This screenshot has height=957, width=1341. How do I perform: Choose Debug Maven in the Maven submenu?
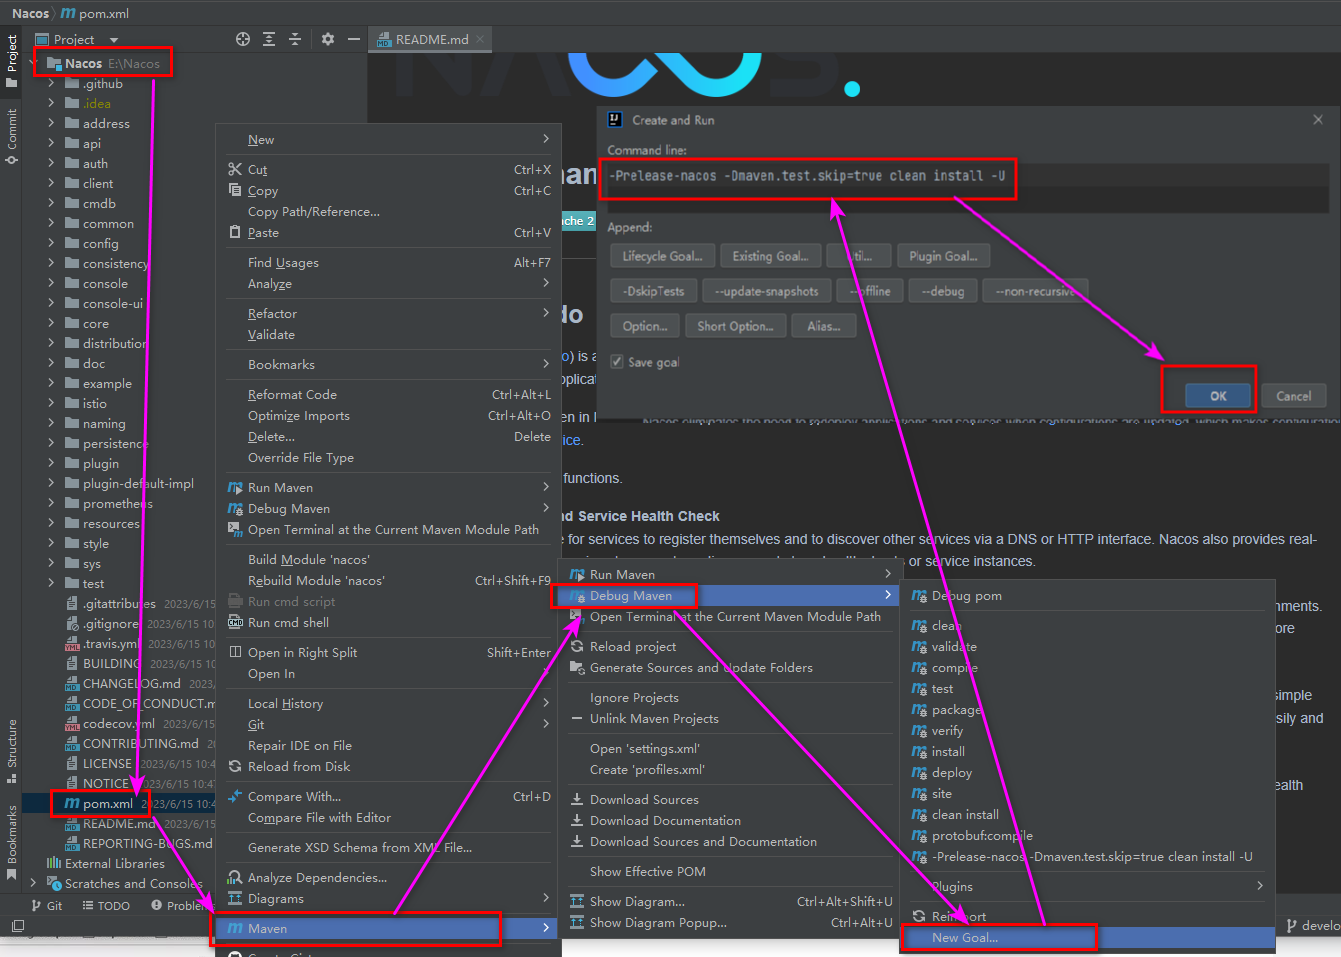click(730, 596)
